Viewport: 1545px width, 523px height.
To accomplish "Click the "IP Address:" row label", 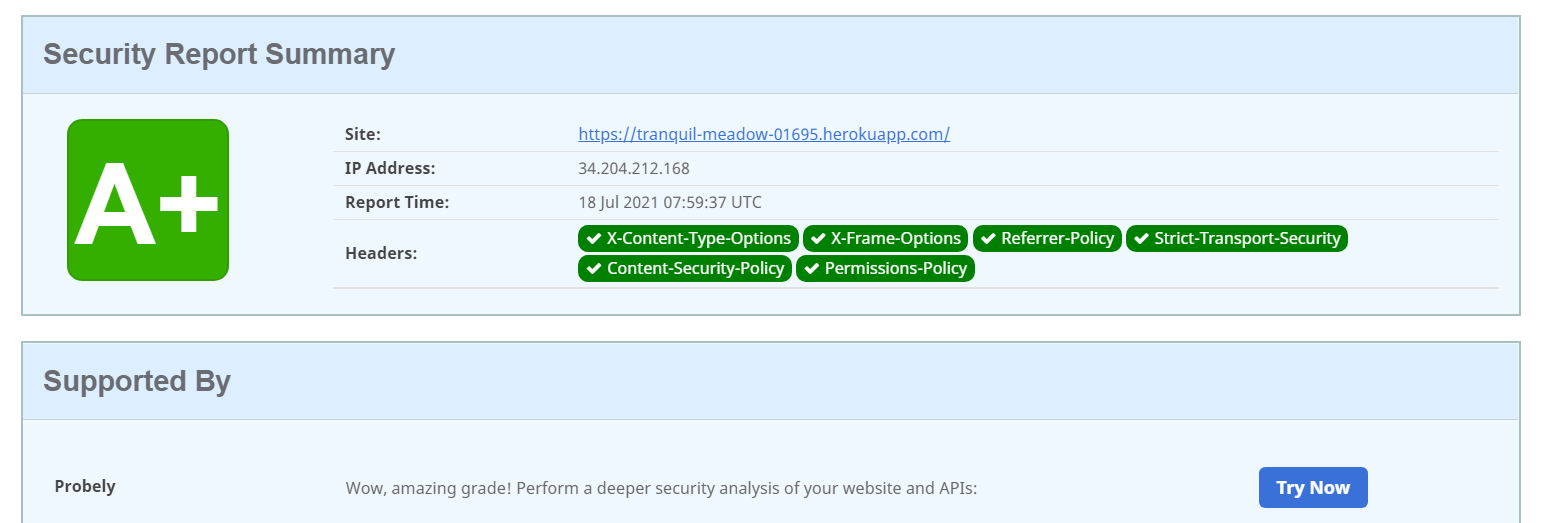I will pos(390,168).
